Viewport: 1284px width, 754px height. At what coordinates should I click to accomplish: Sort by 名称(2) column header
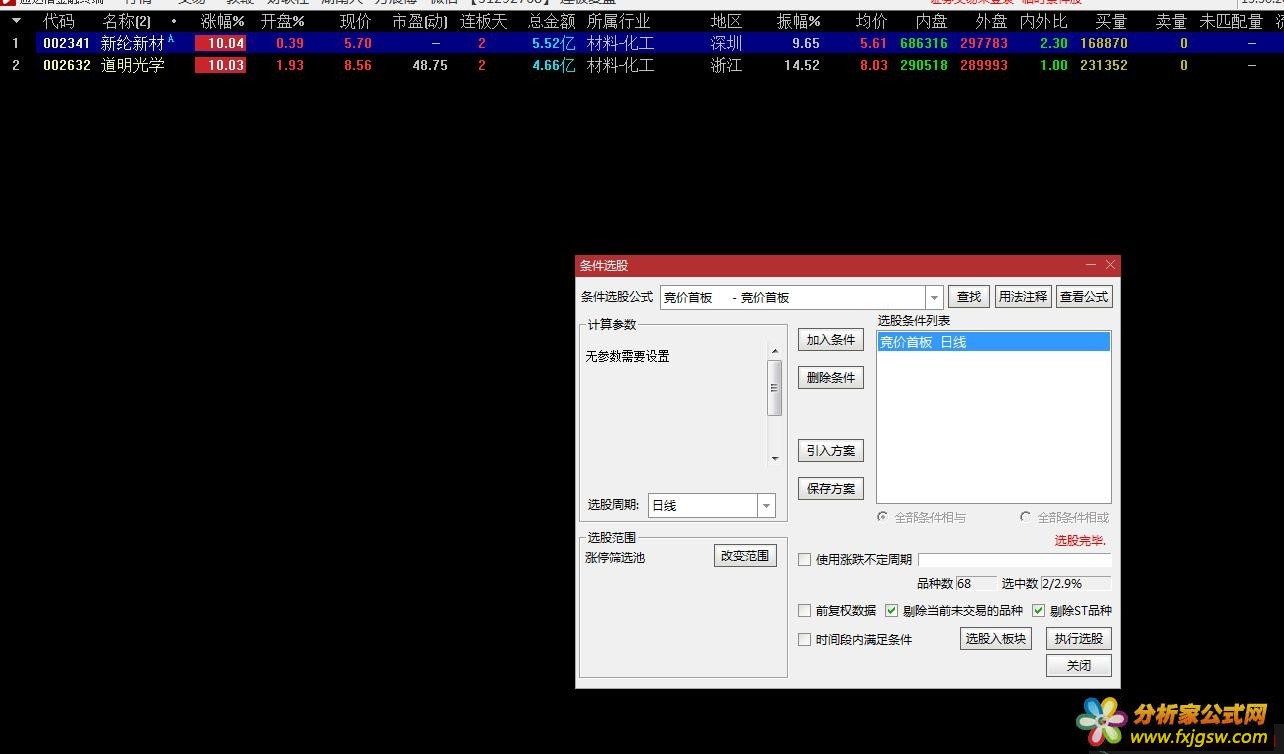point(127,21)
